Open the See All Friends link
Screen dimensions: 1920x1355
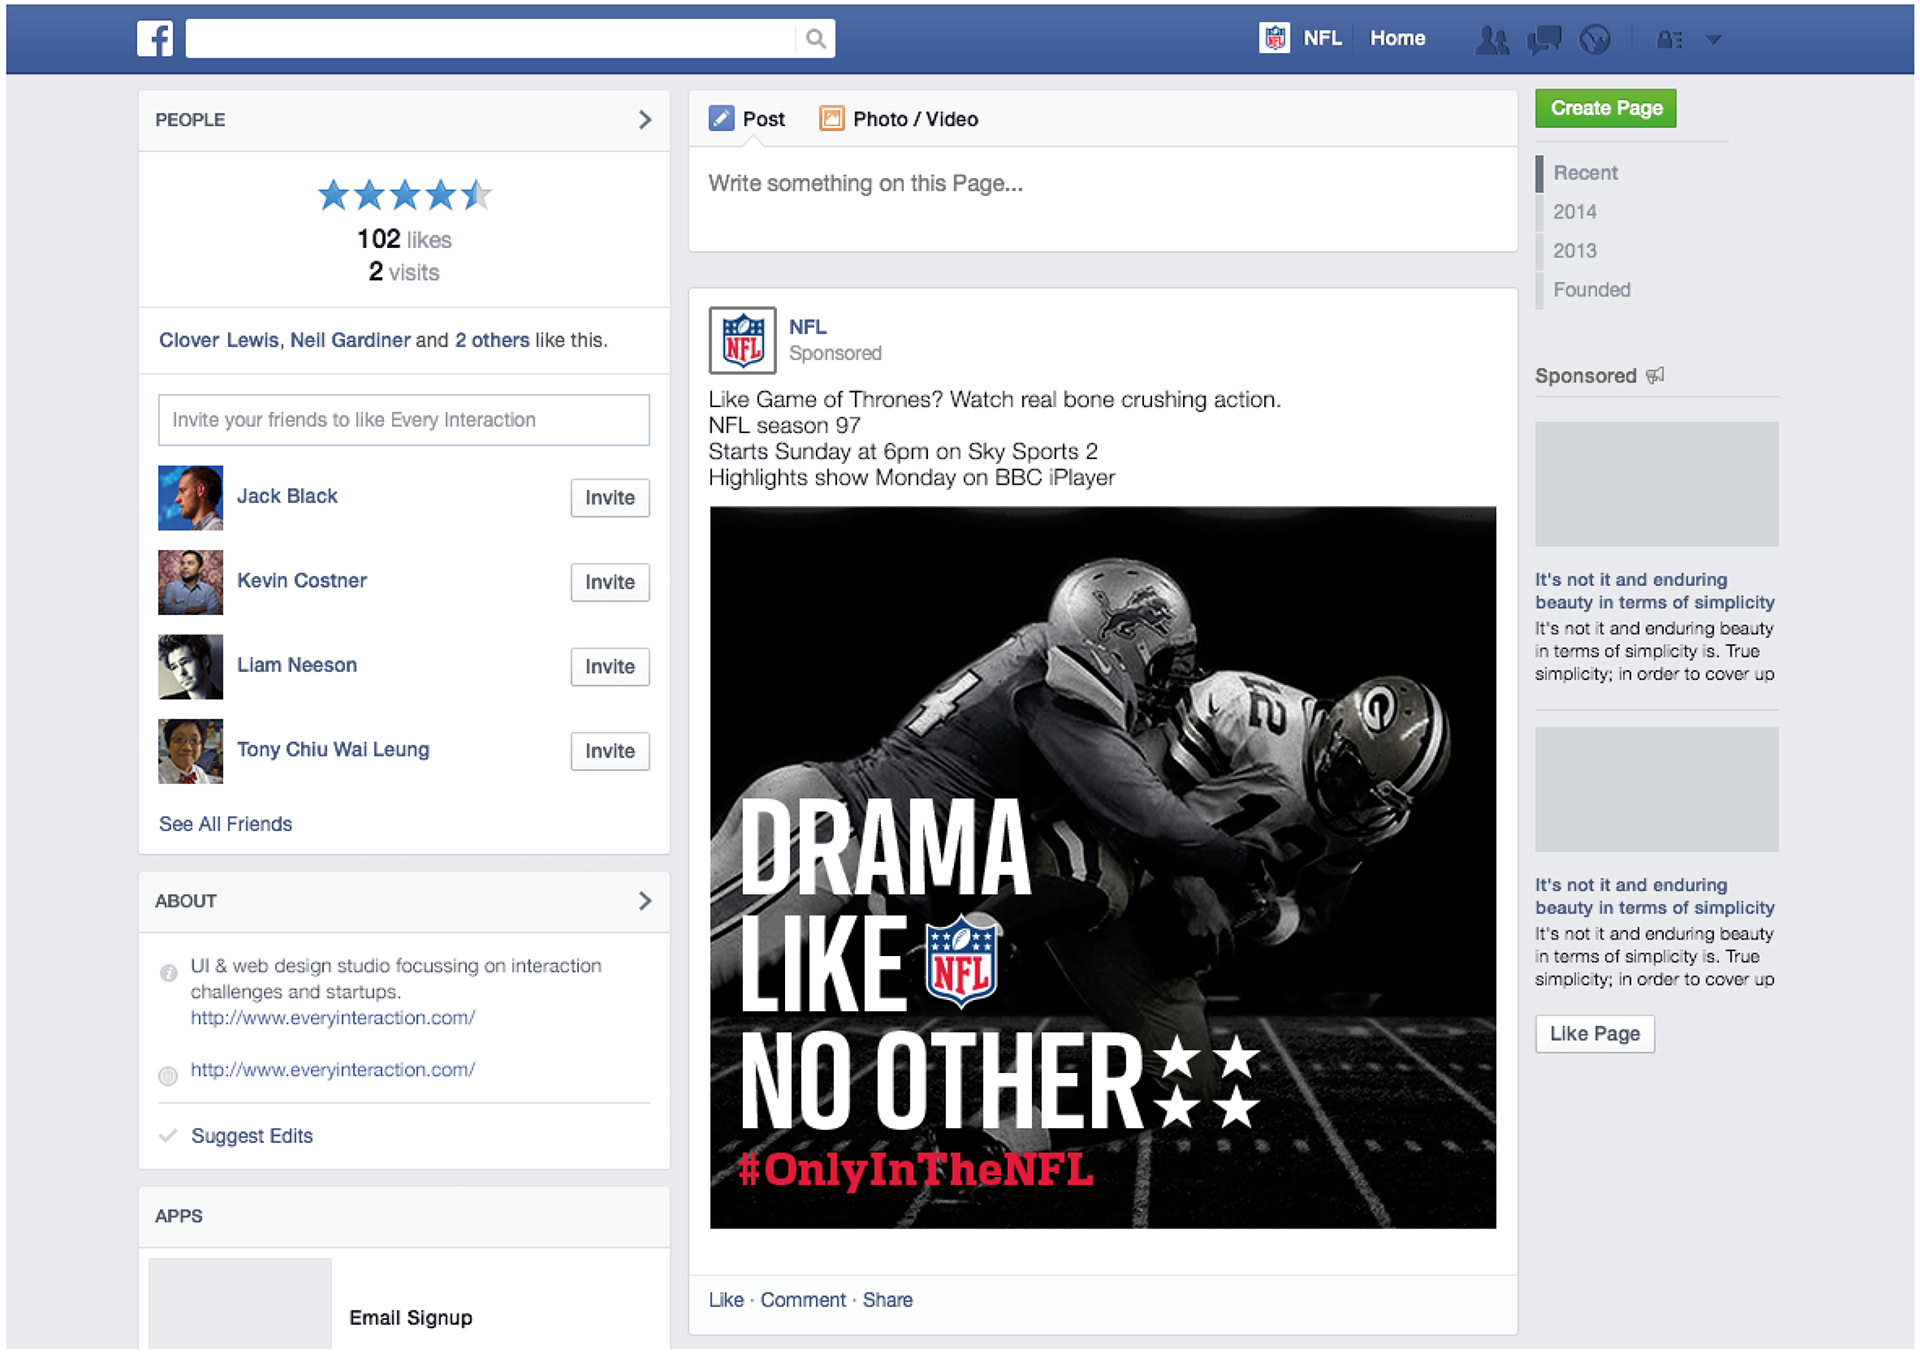tap(225, 825)
